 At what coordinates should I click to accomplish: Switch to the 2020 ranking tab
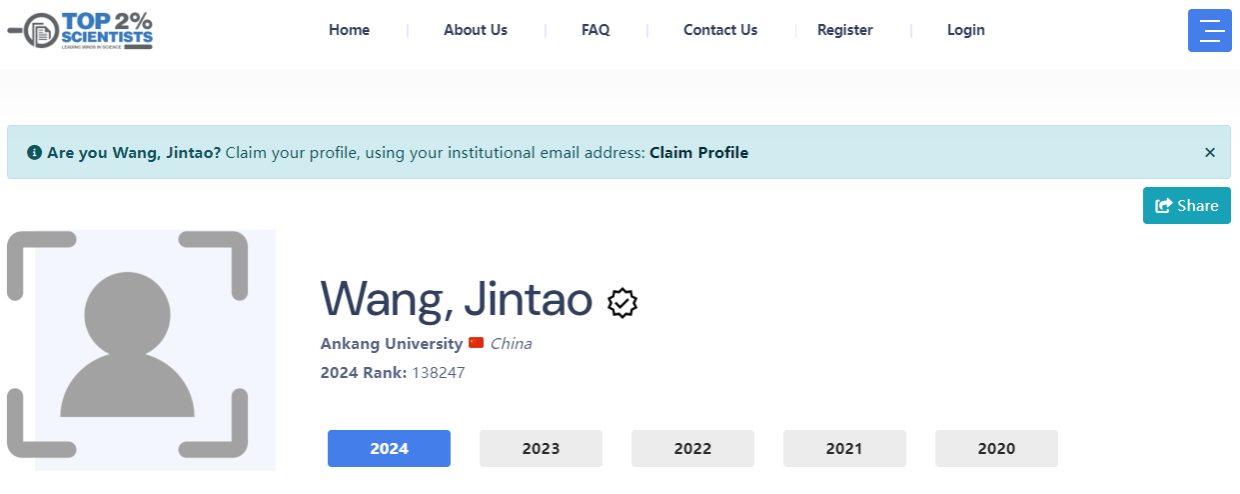[996, 449]
